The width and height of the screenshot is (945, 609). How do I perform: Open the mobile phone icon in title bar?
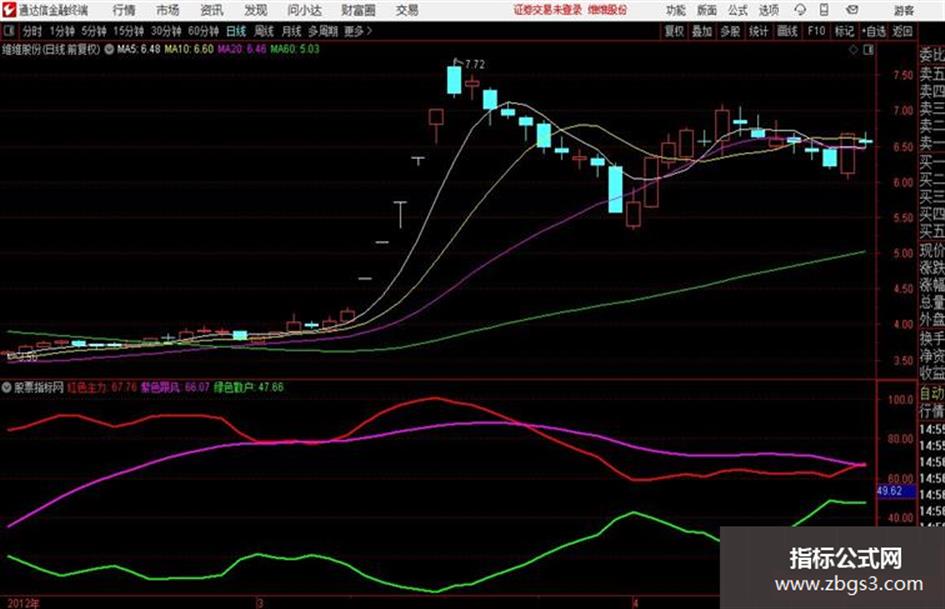[x=824, y=10]
